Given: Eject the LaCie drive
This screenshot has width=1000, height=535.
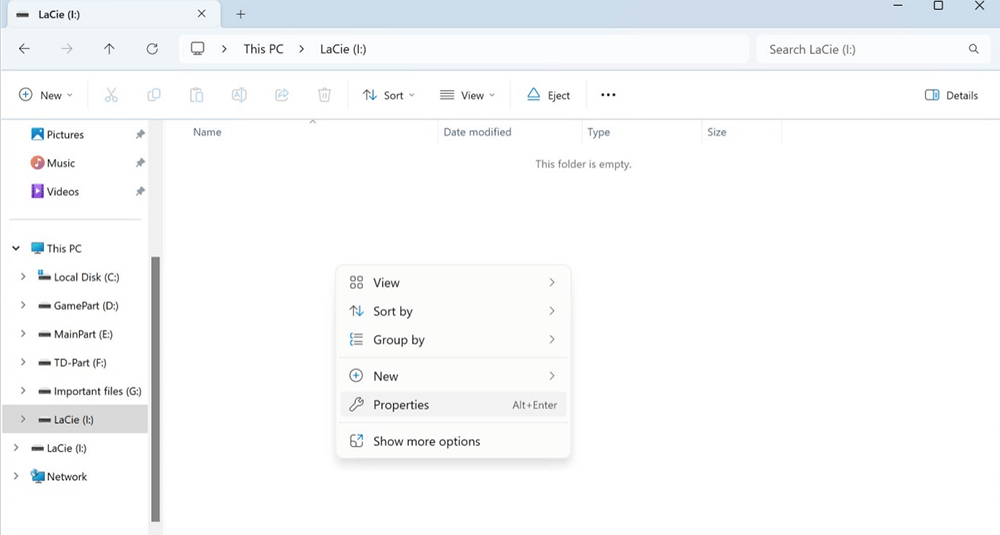Looking at the screenshot, I should pos(548,95).
